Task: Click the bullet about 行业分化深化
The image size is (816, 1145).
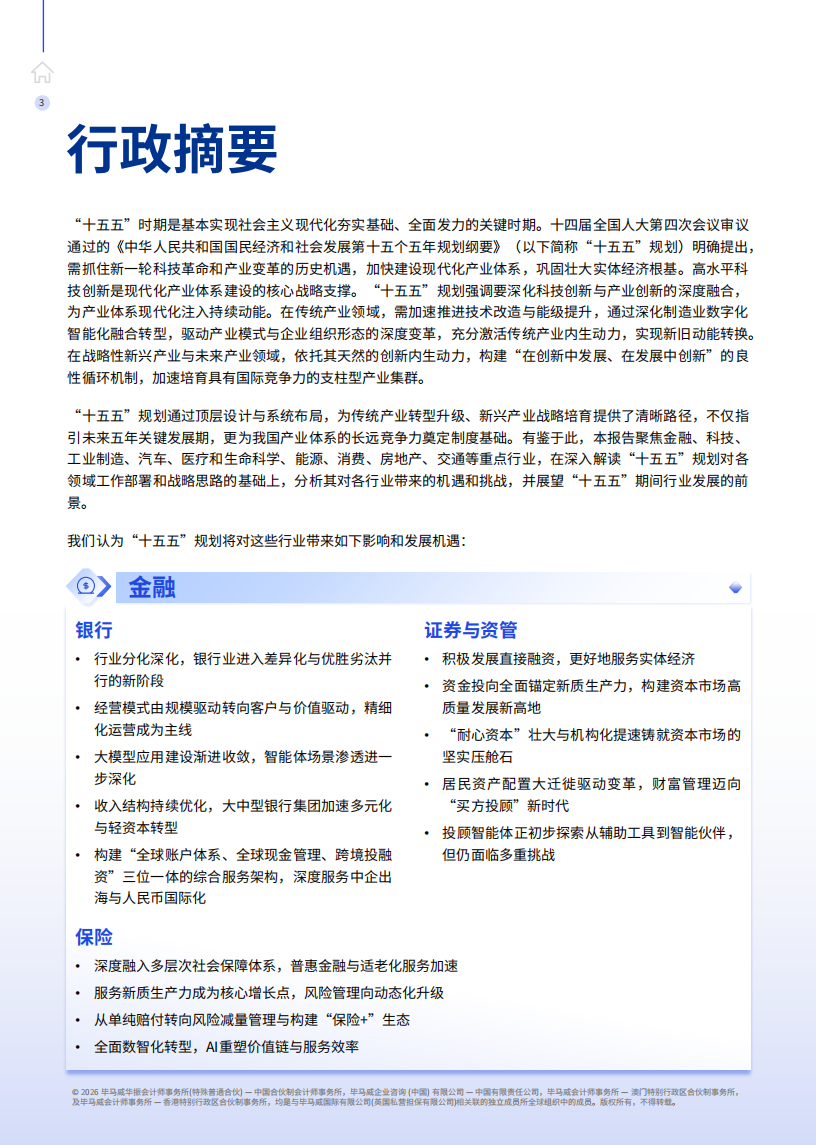Action: pos(242,669)
